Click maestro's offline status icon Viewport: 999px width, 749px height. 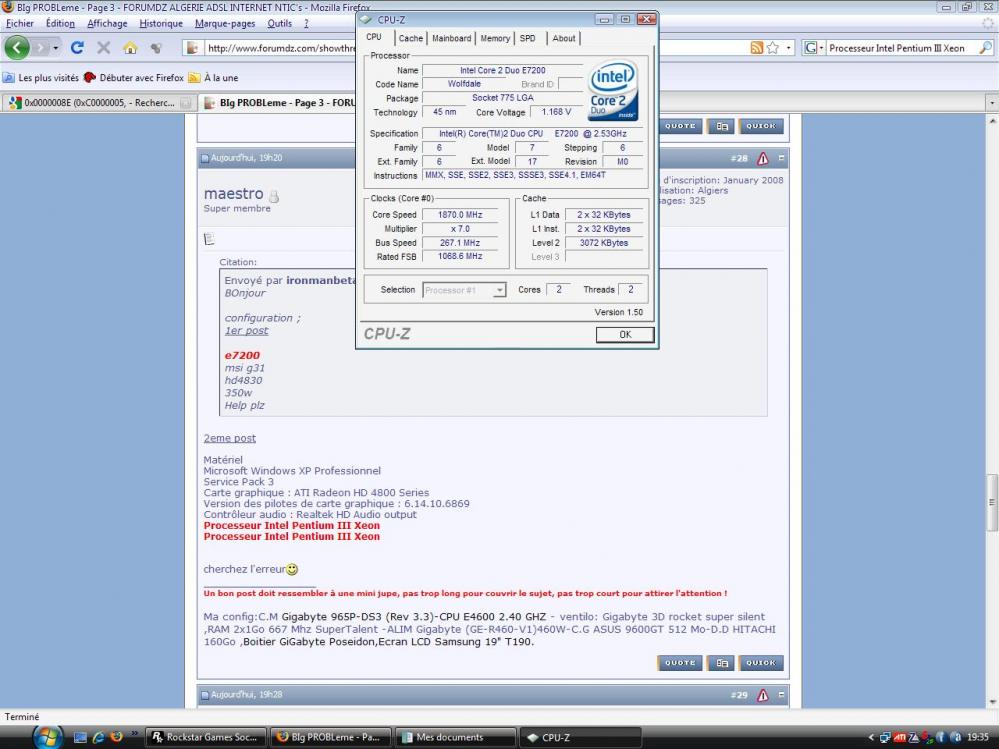[x=274, y=196]
